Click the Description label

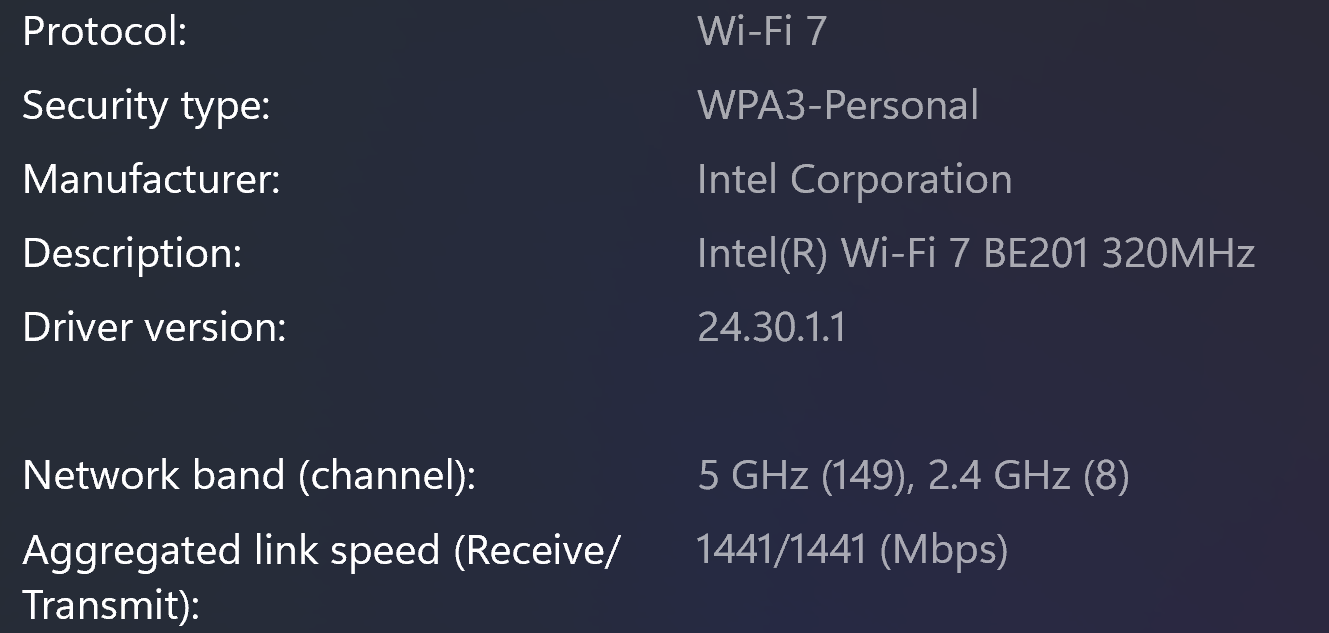pos(132,254)
